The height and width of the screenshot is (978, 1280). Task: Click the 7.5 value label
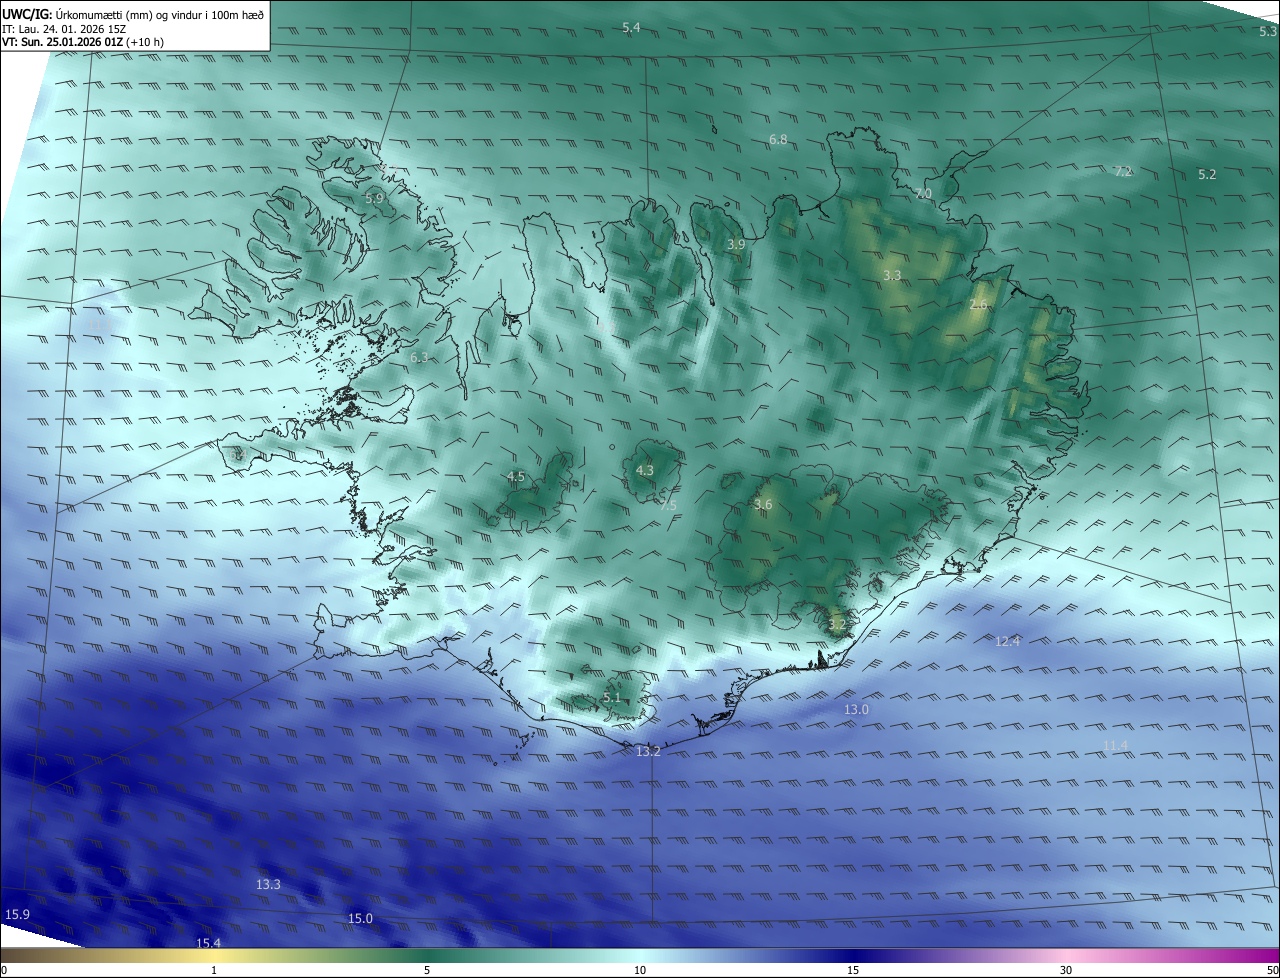[x=668, y=506]
